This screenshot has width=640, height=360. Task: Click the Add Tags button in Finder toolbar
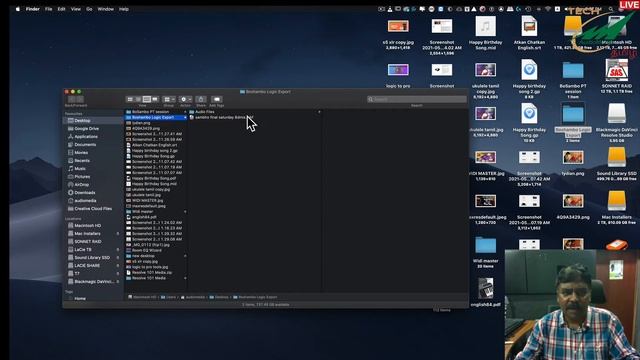pyautogui.click(x=216, y=99)
